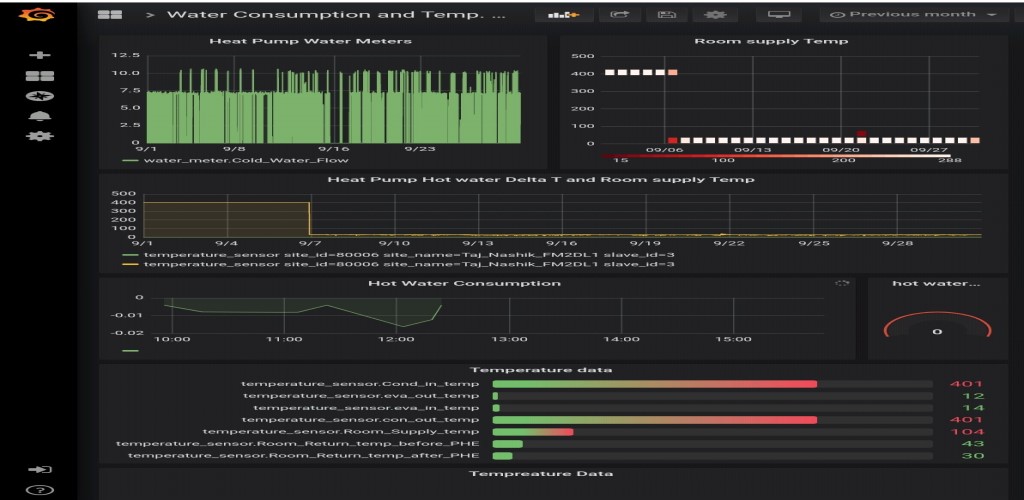The height and width of the screenshot is (500, 1024).
Task: Click the Share dashboard icon
Action: click(x=620, y=15)
